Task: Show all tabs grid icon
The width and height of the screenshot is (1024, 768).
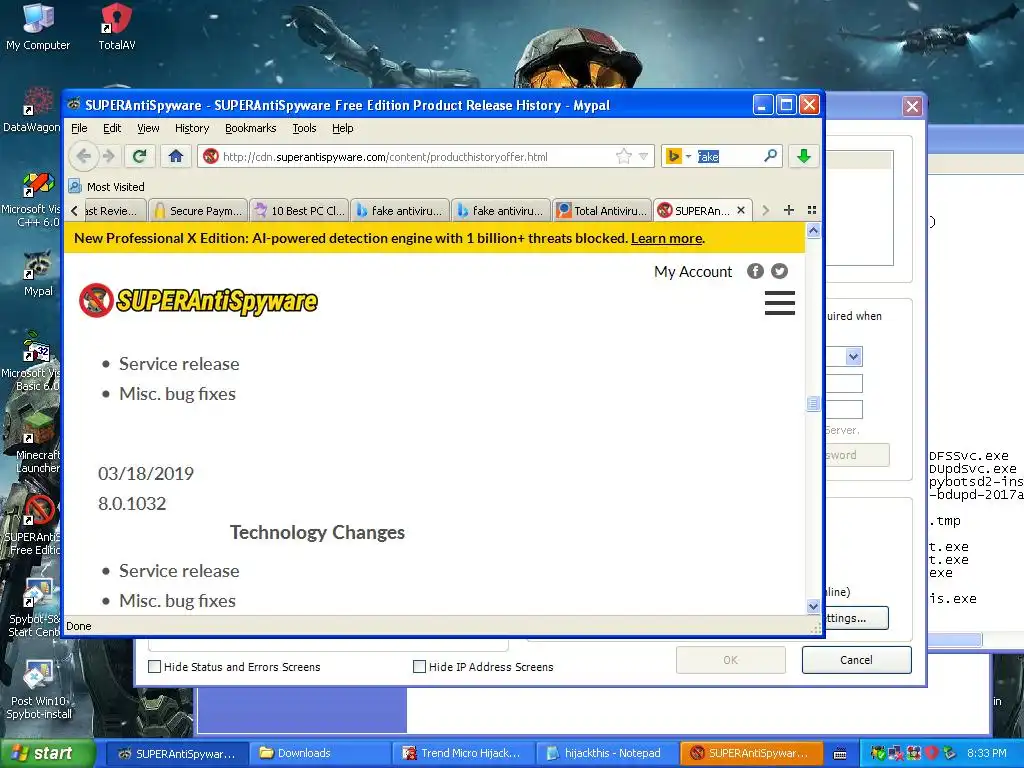Action: (x=812, y=210)
